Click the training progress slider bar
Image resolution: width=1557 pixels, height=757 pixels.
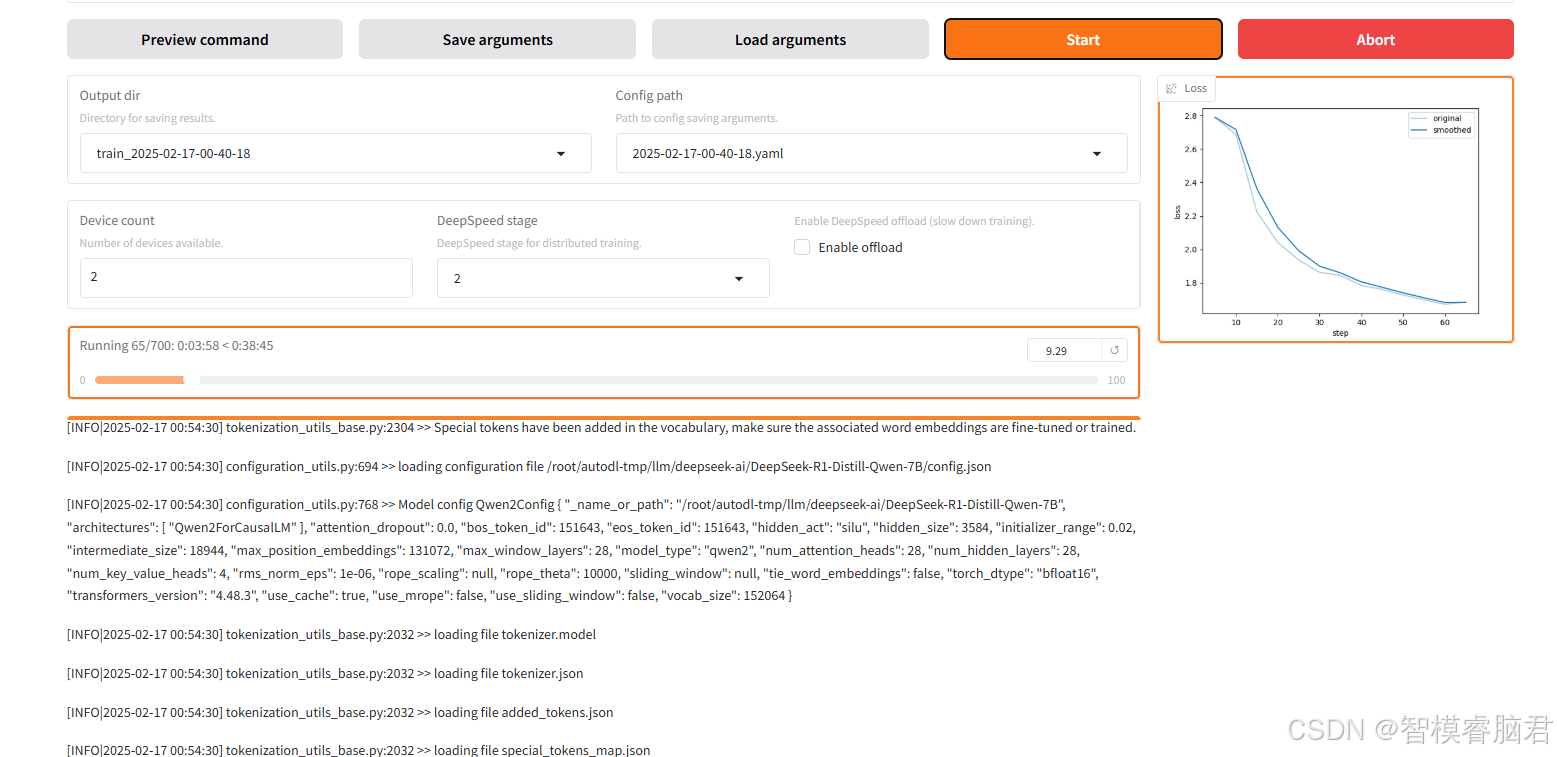(595, 380)
